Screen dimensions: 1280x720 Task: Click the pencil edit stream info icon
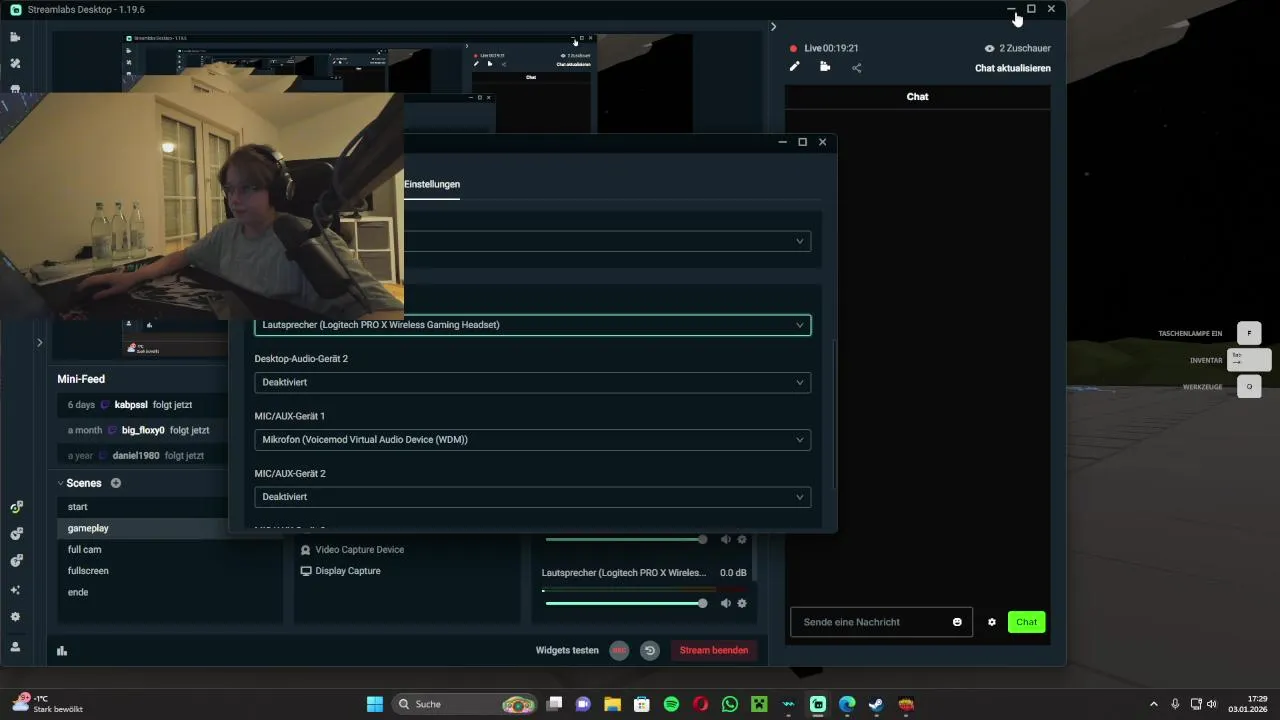click(x=795, y=67)
